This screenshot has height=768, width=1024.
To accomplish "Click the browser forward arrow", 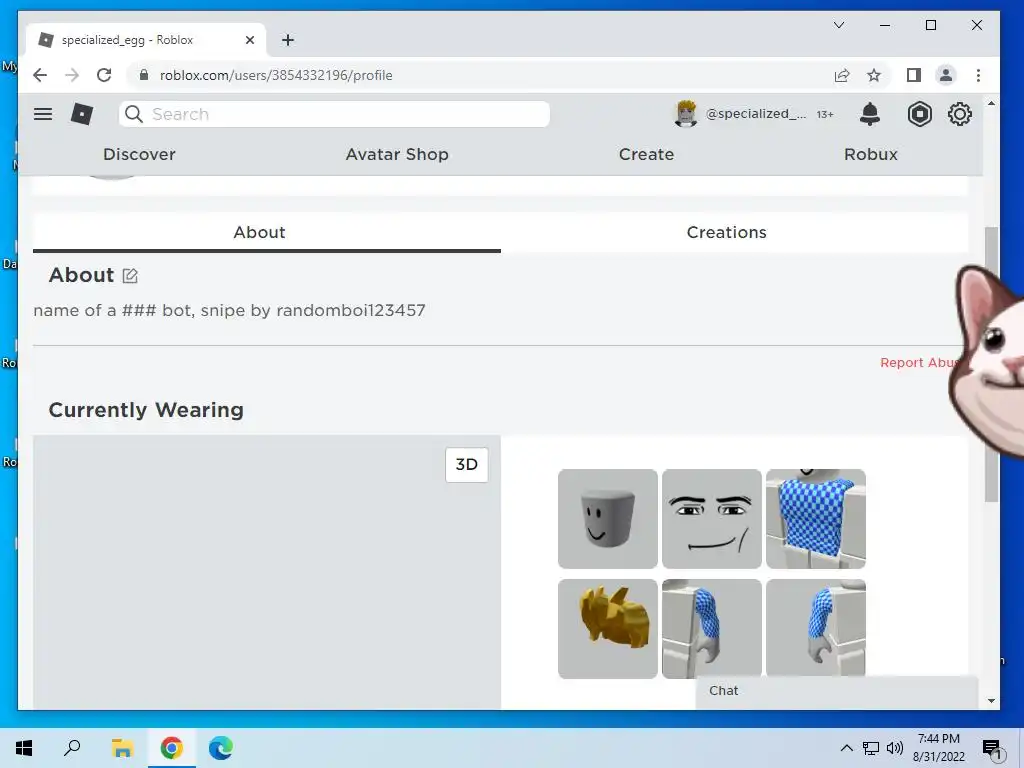I will (72, 75).
